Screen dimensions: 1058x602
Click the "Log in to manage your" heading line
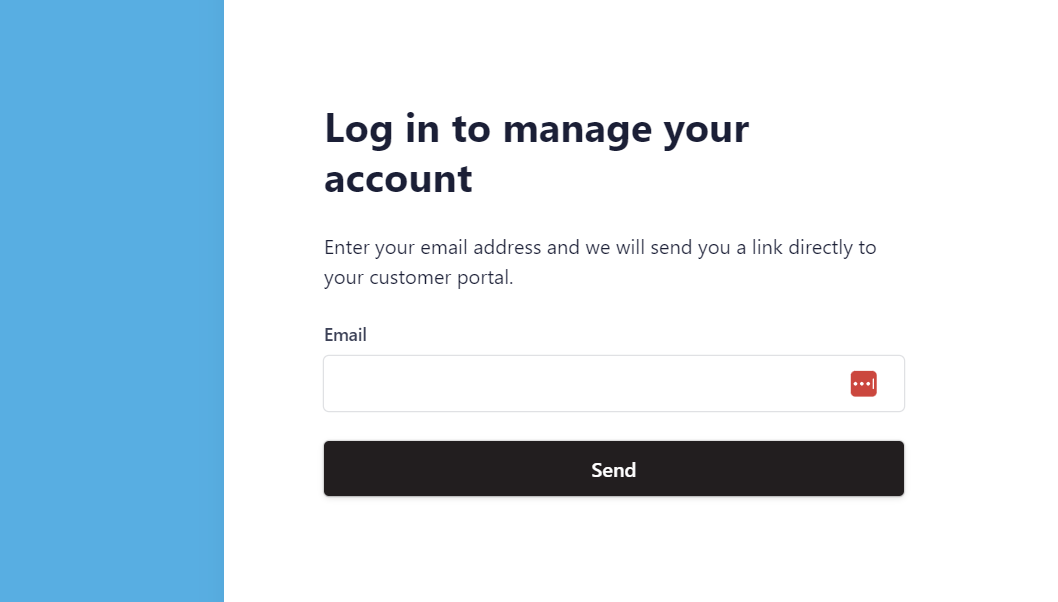536,129
